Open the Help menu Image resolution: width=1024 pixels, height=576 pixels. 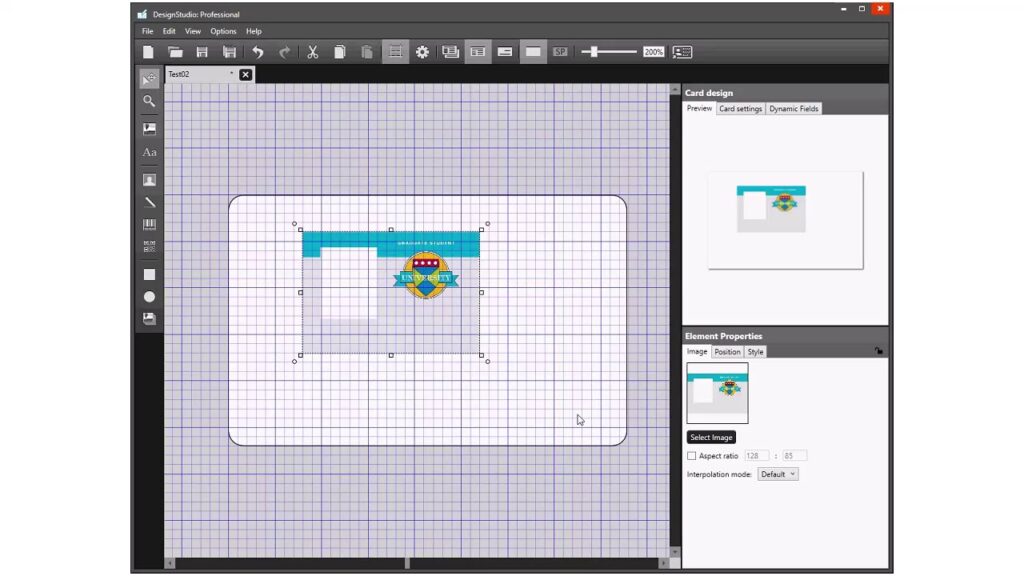click(x=254, y=31)
